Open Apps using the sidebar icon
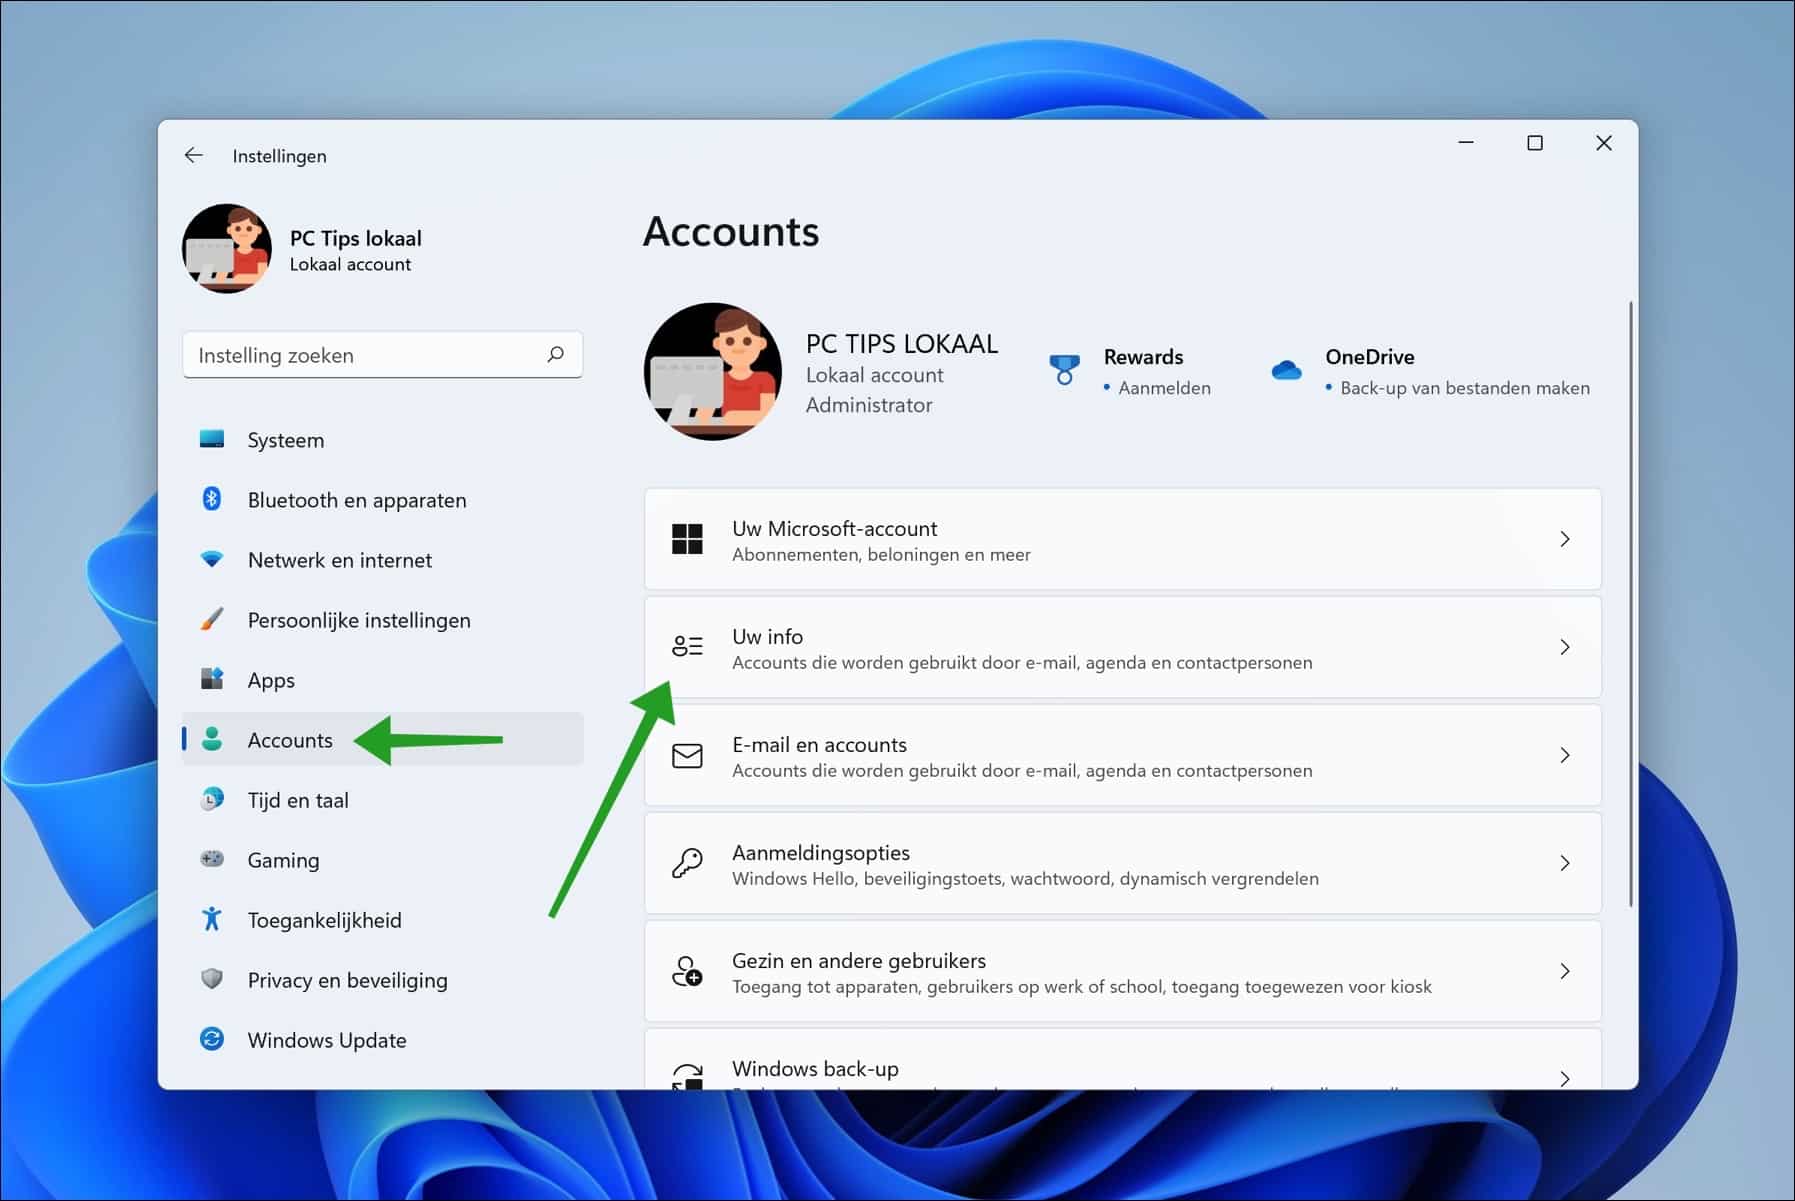The image size is (1795, 1201). click(x=213, y=680)
